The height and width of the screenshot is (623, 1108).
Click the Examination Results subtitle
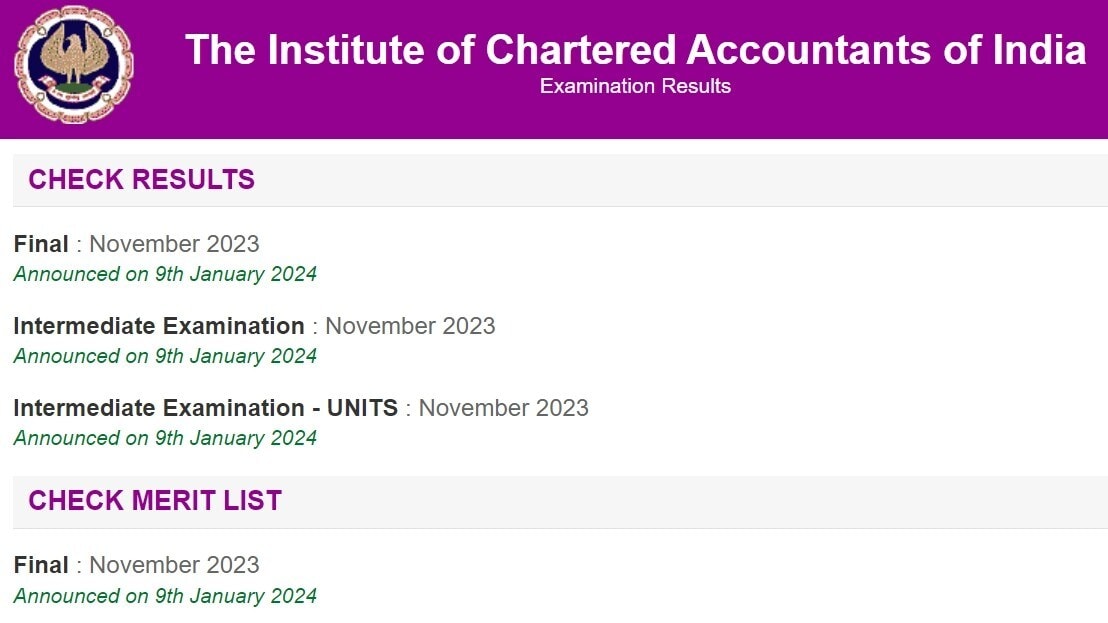tap(635, 87)
